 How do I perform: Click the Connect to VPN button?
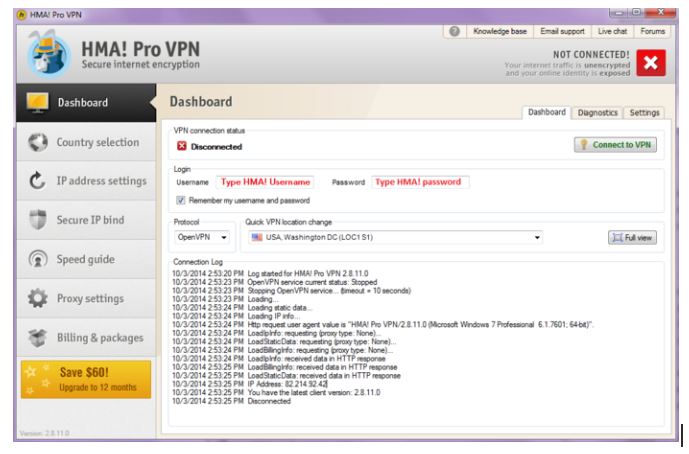click(x=616, y=145)
